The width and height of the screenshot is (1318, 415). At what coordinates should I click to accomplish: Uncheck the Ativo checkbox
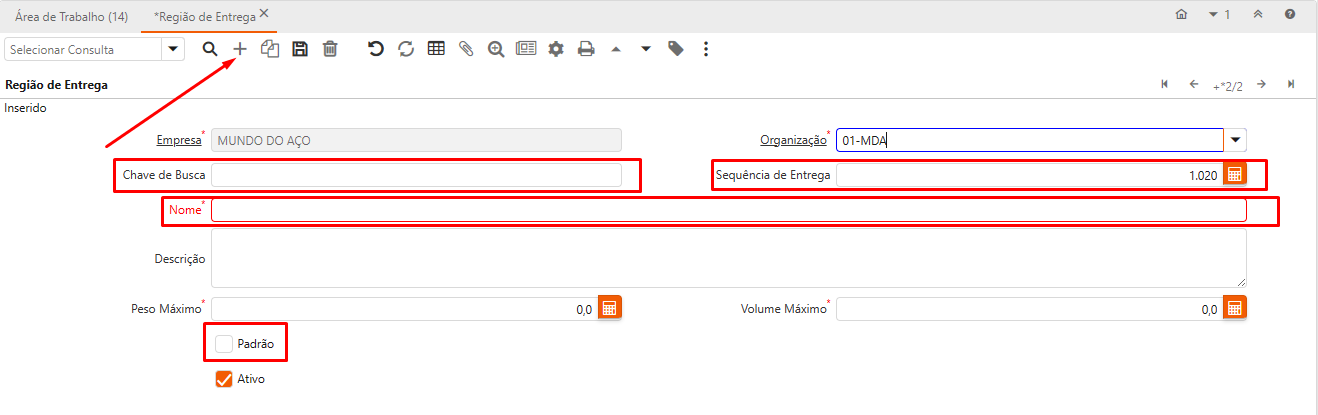(x=224, y=379)
